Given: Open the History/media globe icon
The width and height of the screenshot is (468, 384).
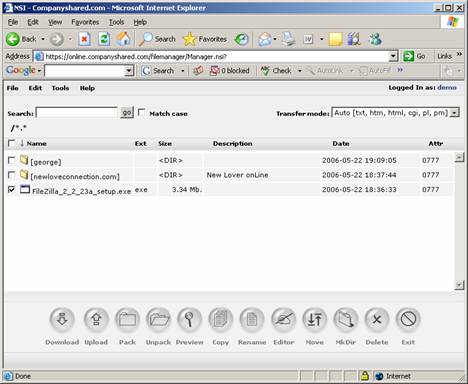Looking at the screenshot, I should [241, 39].
